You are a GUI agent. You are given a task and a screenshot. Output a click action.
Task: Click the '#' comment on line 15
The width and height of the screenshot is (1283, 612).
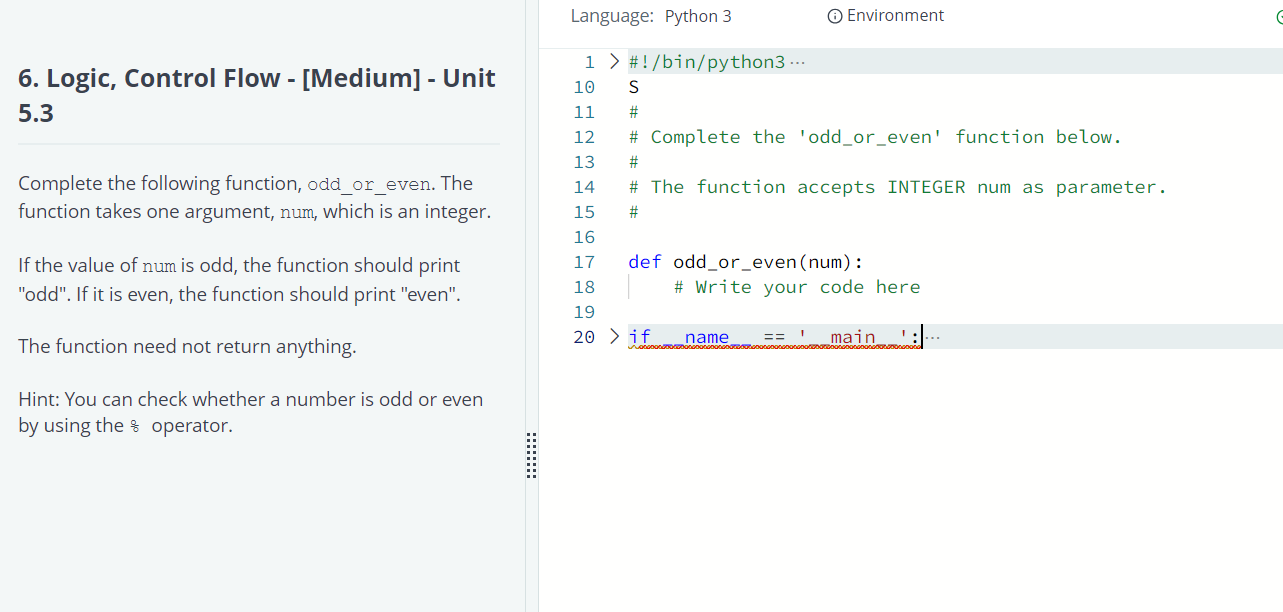[x=634, y=213]
